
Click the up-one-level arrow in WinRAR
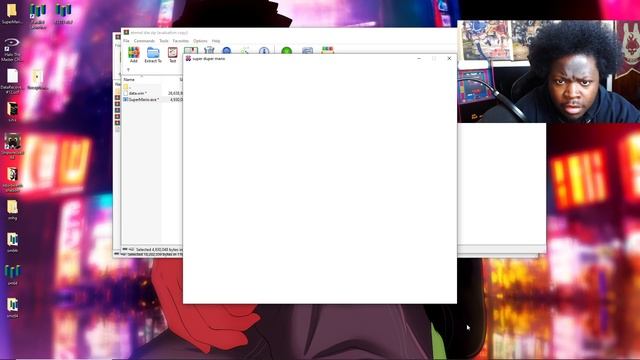pyautogui.click(x=128, y=70)
